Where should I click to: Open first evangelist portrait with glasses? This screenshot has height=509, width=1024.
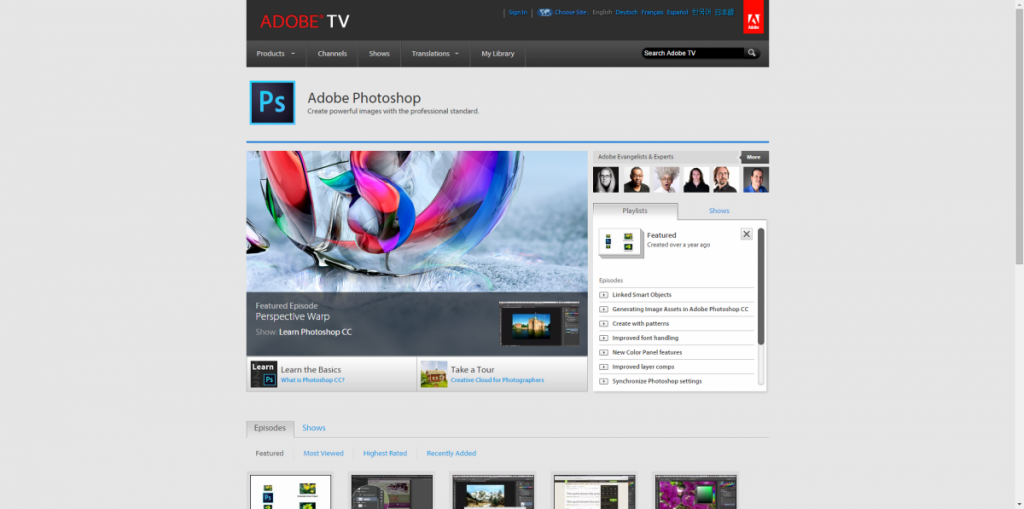coord(605,179)
